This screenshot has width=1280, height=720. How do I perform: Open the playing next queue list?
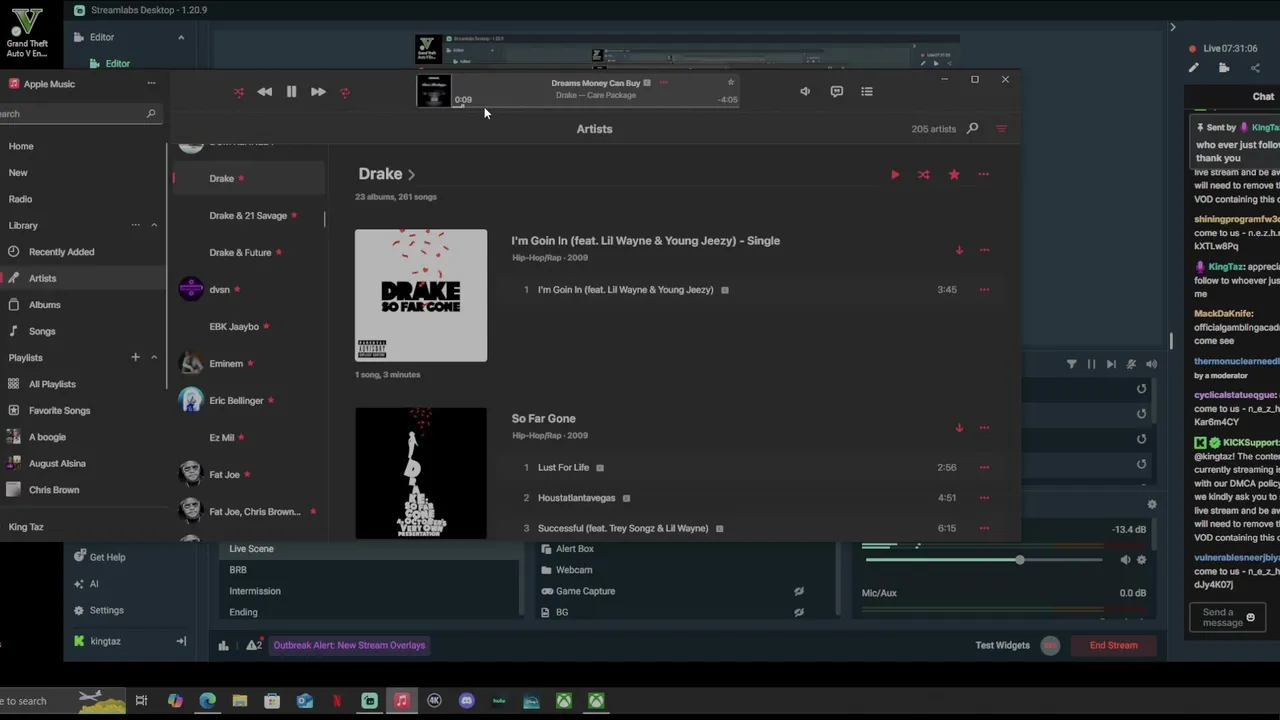click(x=867, y=92)
